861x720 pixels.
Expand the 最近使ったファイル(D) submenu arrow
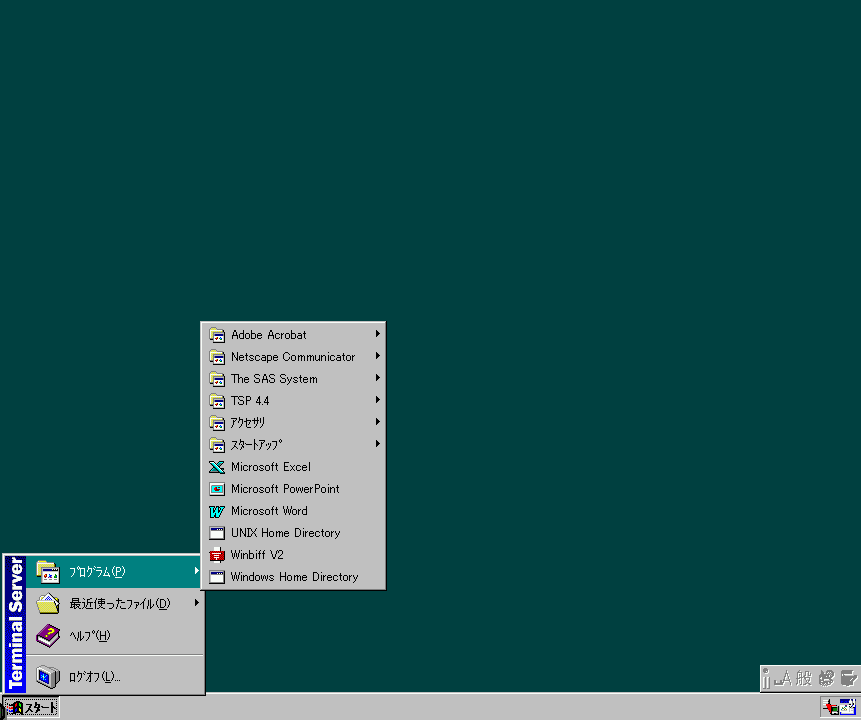pos(197,602)
